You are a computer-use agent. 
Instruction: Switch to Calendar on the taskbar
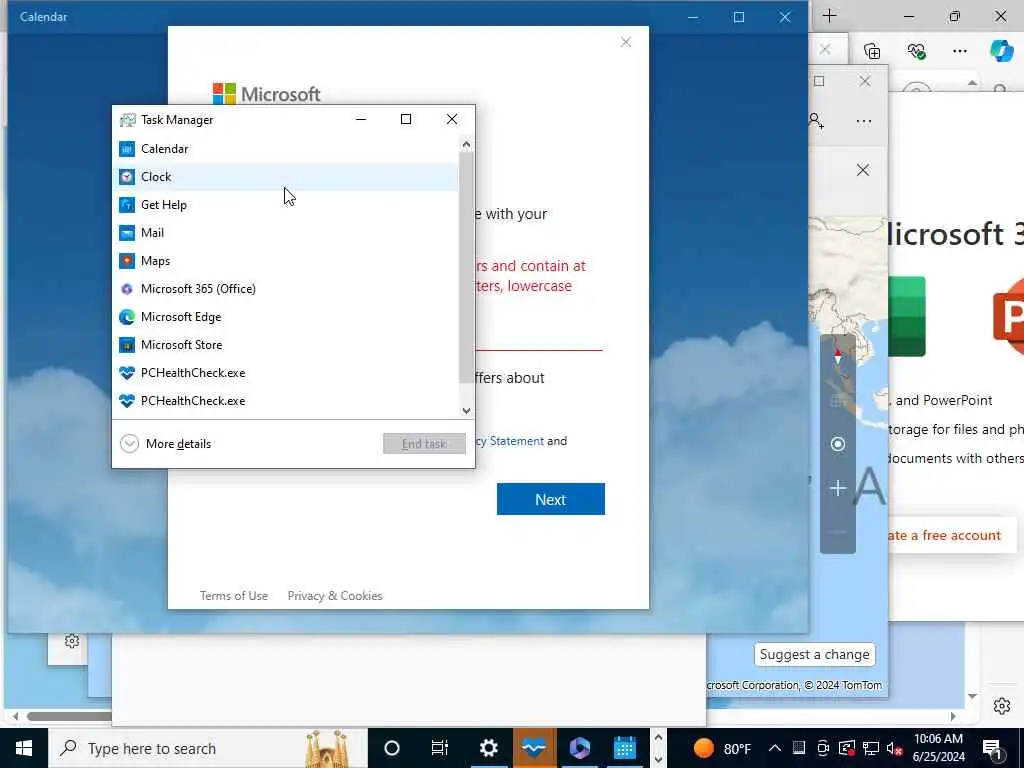point(625,748)
